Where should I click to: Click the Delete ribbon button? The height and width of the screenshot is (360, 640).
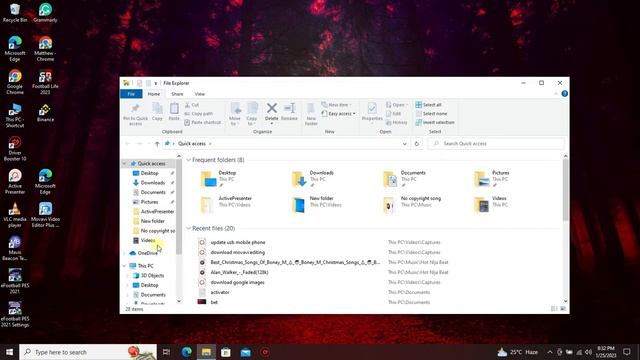pos(271,113)
